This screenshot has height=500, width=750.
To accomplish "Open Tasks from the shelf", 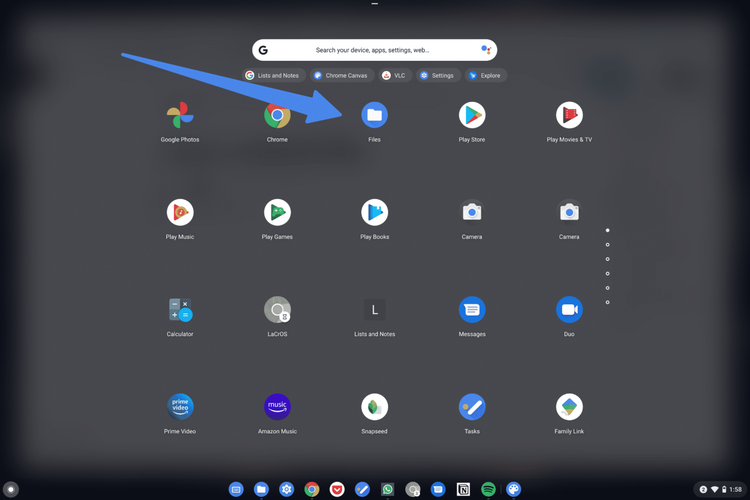I will (x=362, y=489).
